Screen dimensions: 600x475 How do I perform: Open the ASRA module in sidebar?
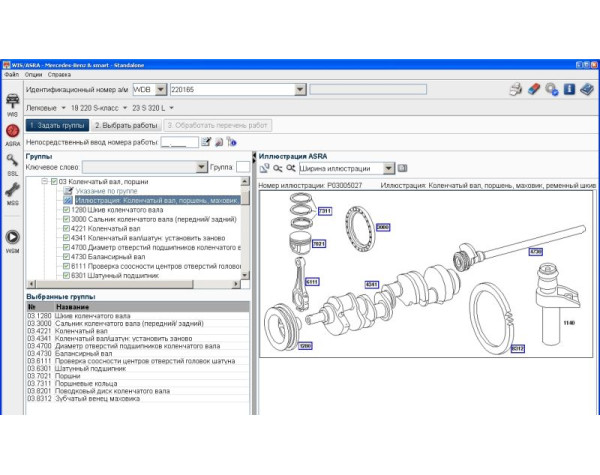(x=12, y=132)
